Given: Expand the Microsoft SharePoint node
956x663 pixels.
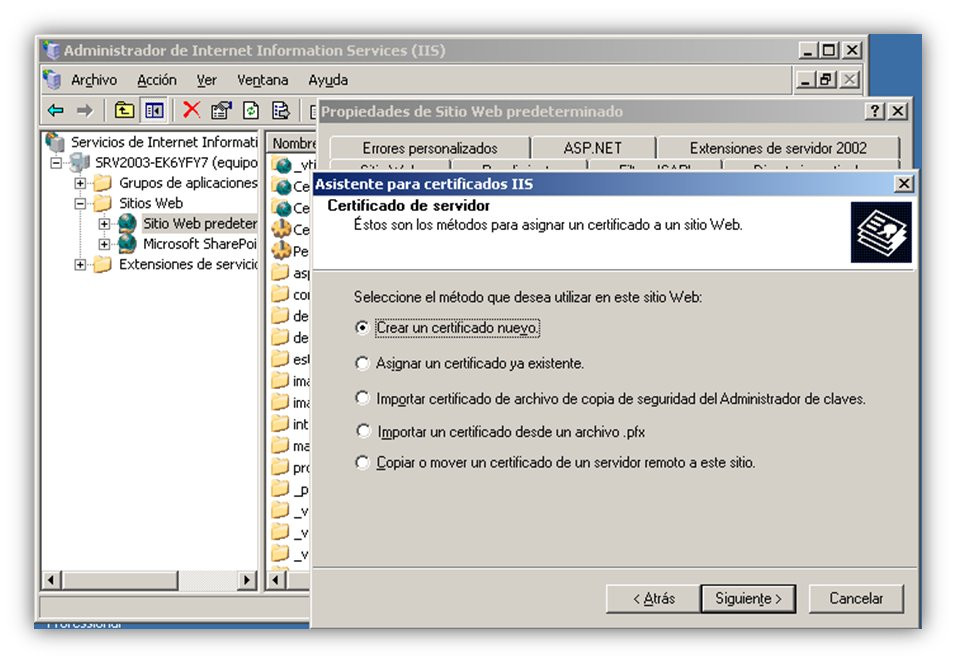Looking at the screenshot, I should point(104,244).
